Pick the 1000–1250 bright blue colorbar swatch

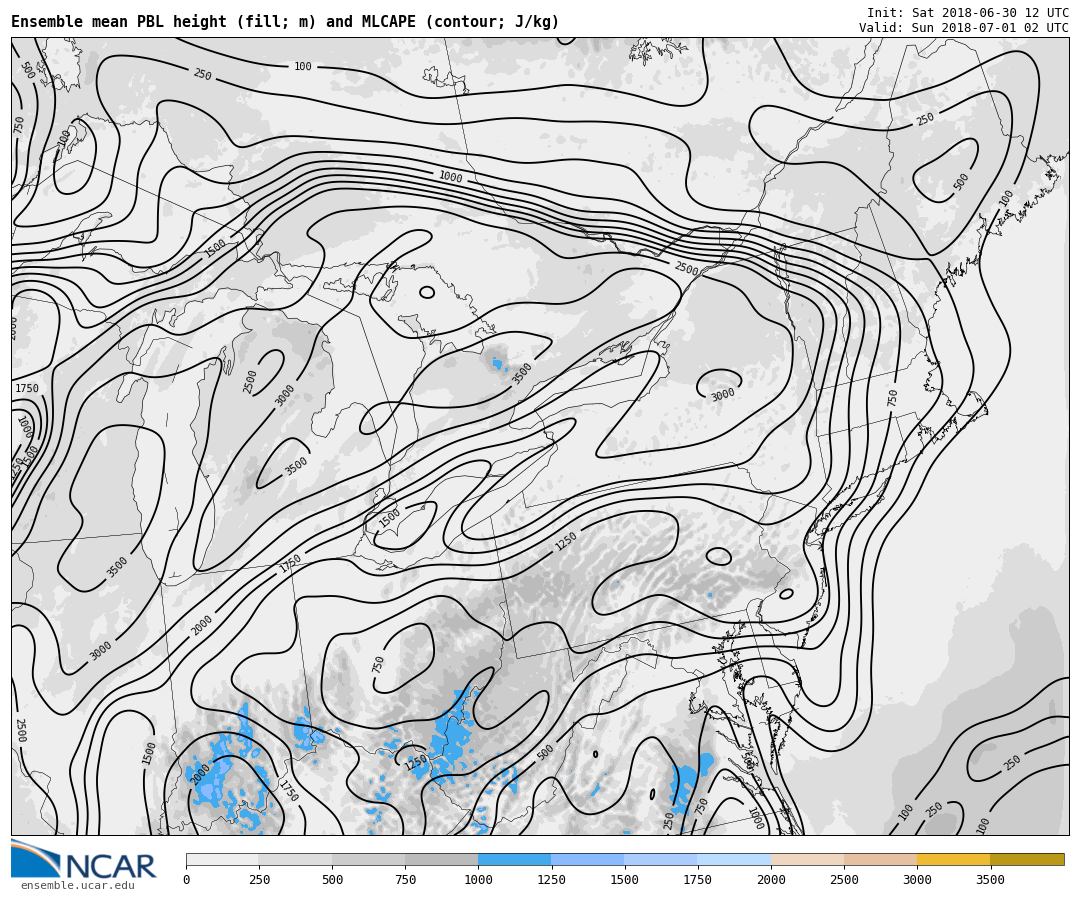(x=515, y=859)
